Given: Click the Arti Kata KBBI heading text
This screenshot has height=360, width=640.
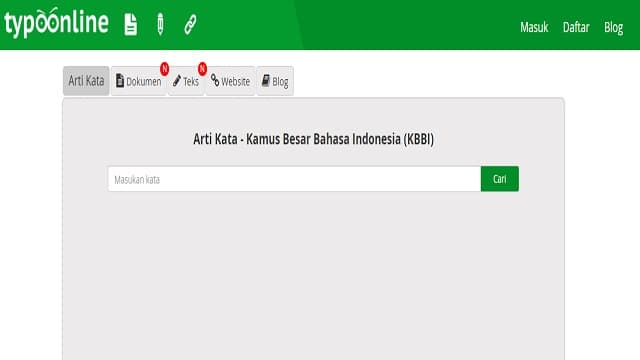Looking at the screenshot, I should click(x=313, y=139).
